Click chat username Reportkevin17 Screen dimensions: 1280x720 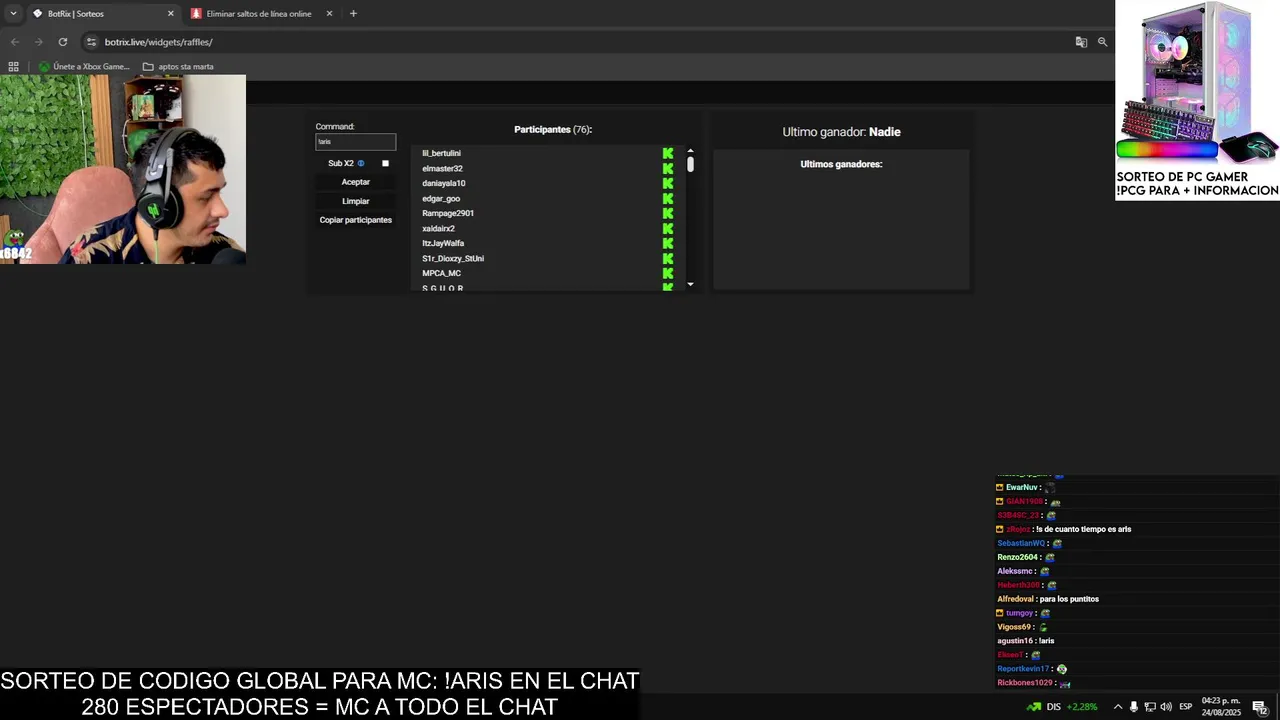point(1023,669)
